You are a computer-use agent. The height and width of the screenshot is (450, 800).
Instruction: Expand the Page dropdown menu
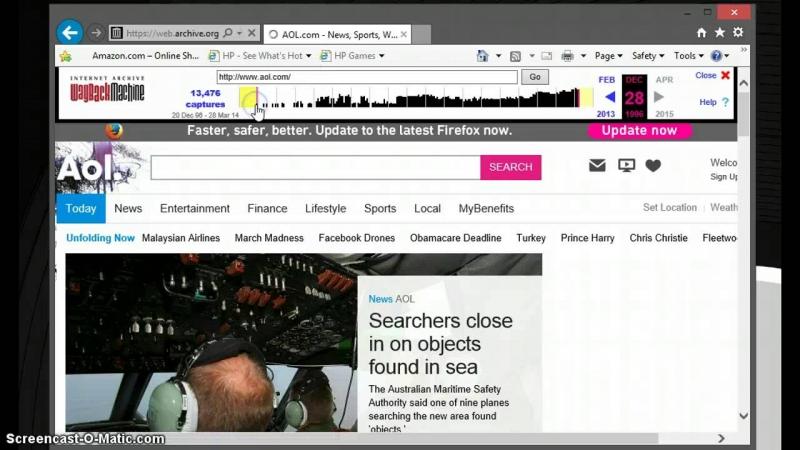[x=608, y=56]
